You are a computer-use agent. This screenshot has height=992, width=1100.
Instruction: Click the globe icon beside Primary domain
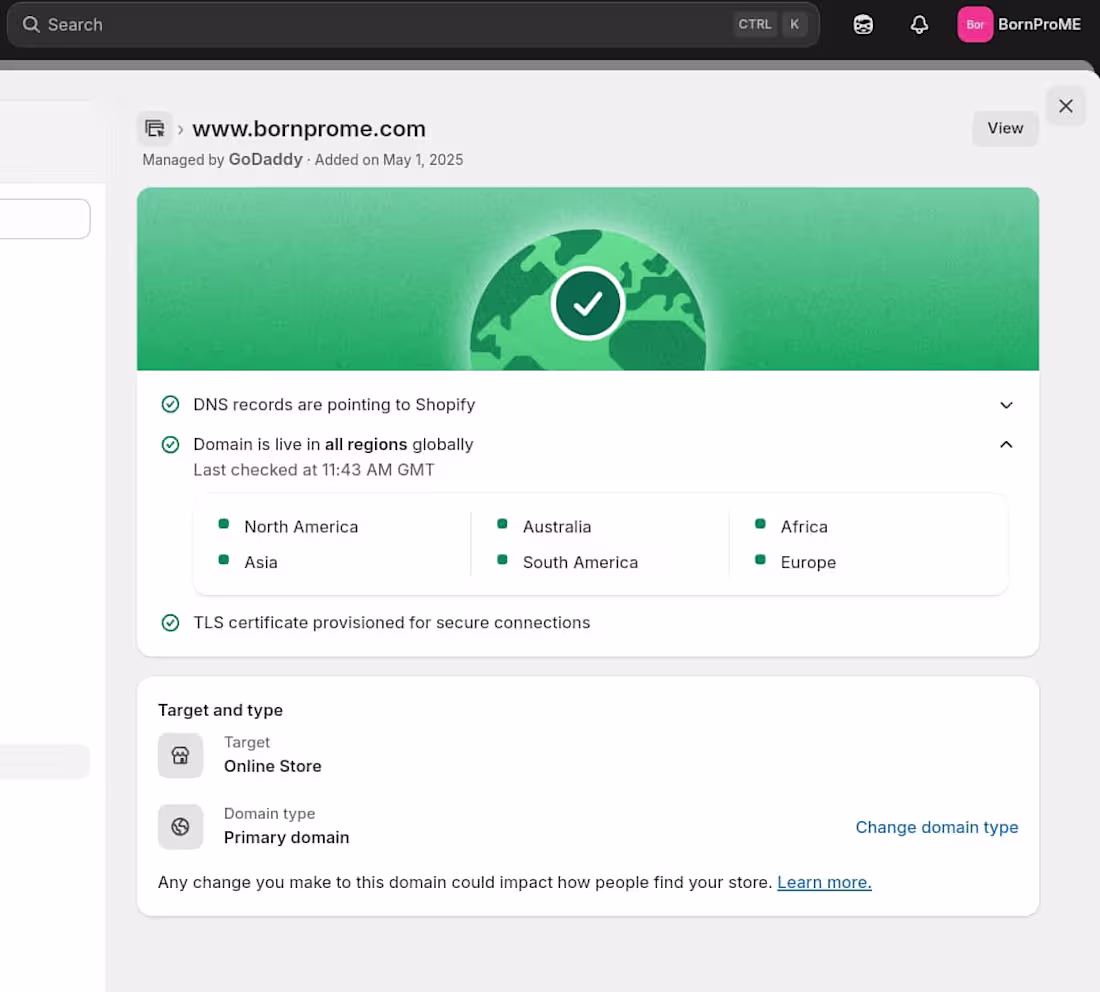click(x=180, y=827)
